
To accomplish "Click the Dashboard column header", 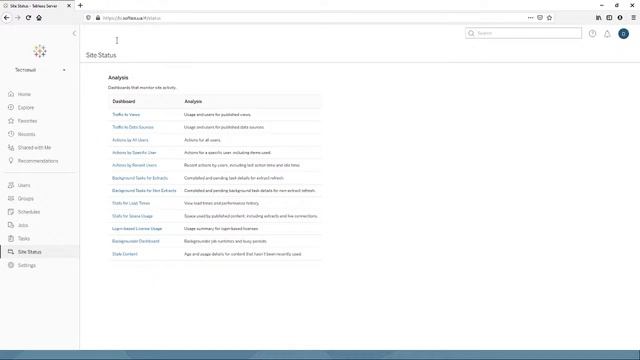I will point(124,102).
